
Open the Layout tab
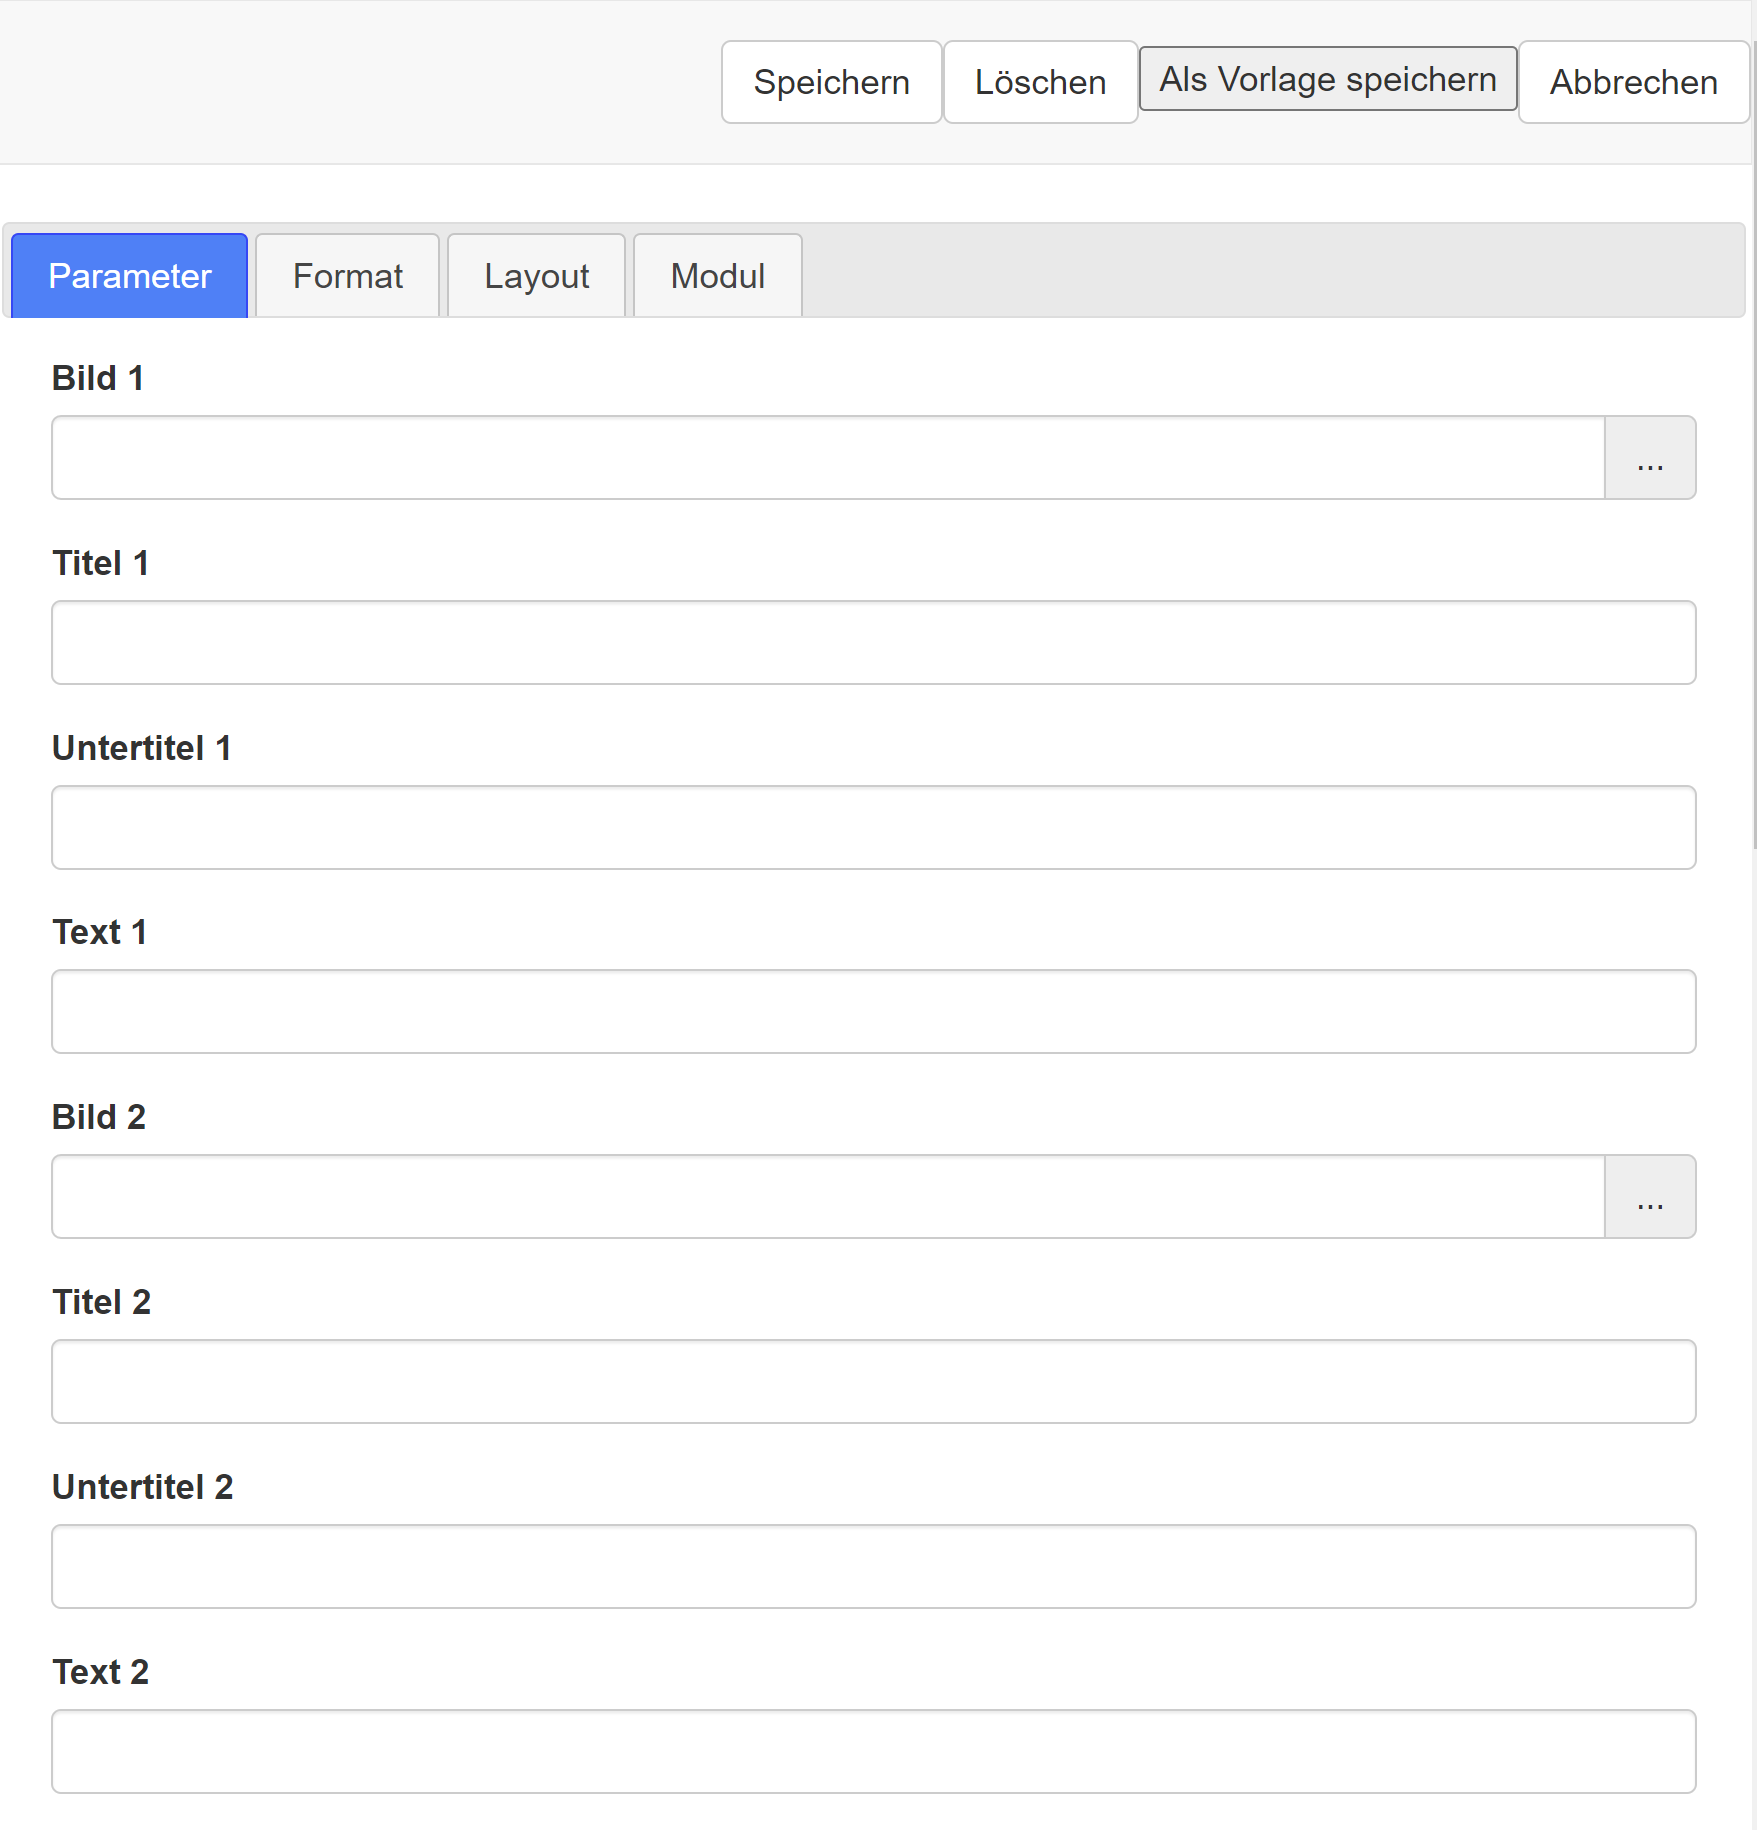pos(537,276)
